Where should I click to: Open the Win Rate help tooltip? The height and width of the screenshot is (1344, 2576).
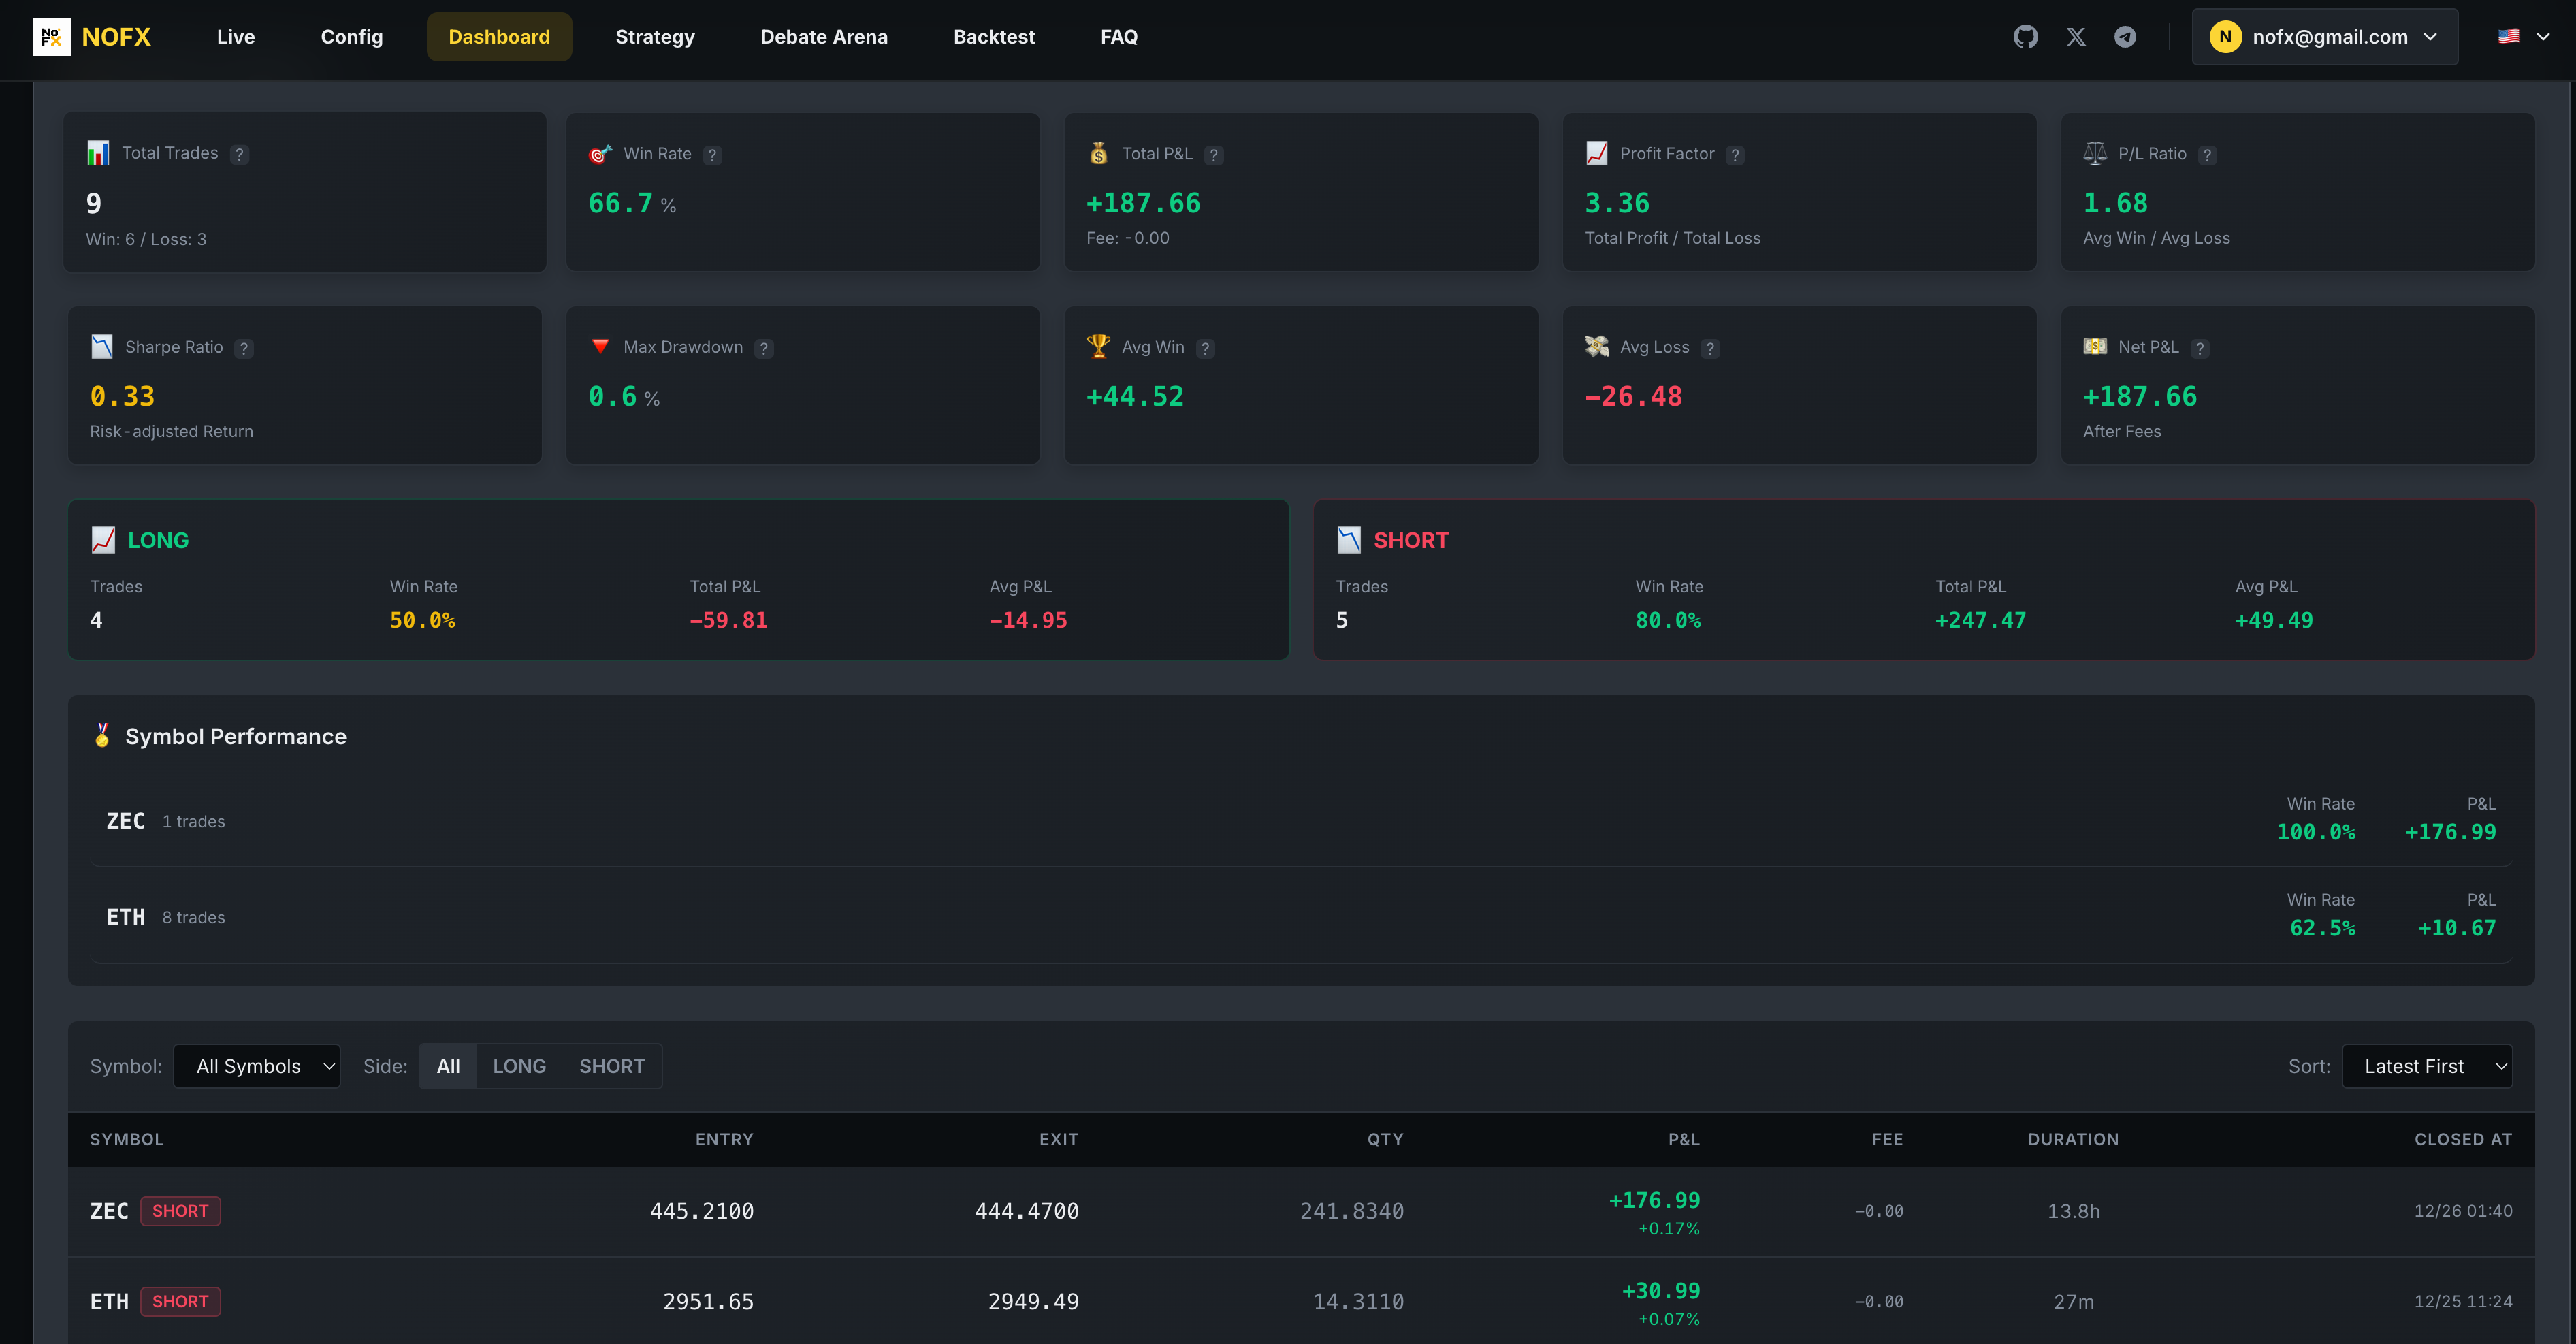713,155
